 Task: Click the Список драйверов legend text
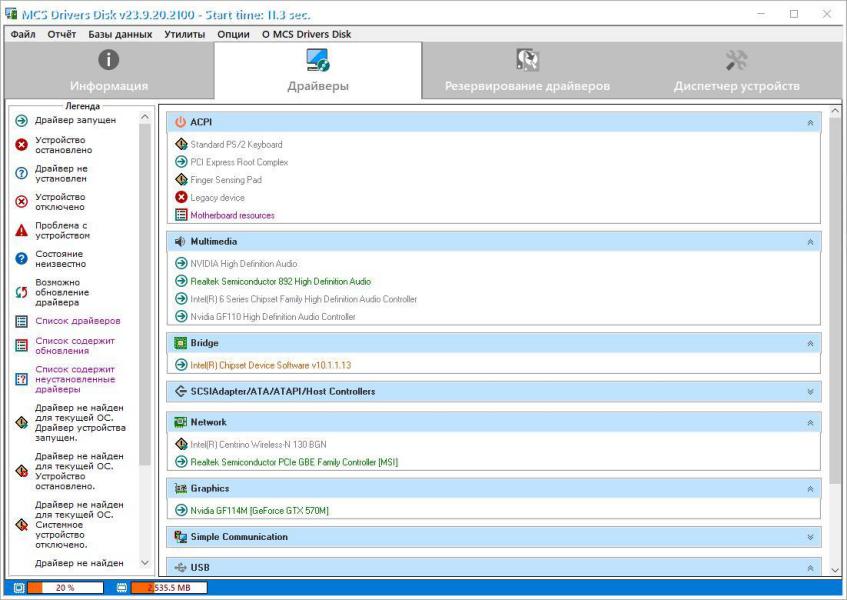[x=78, y=321]
